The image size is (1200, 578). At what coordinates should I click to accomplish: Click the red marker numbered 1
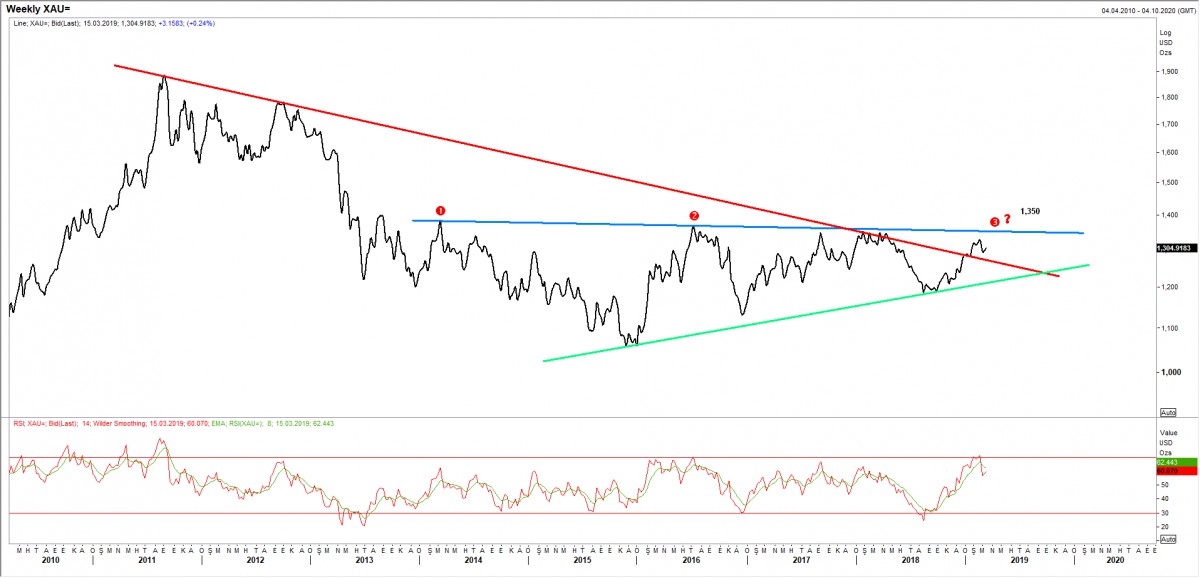441,211
